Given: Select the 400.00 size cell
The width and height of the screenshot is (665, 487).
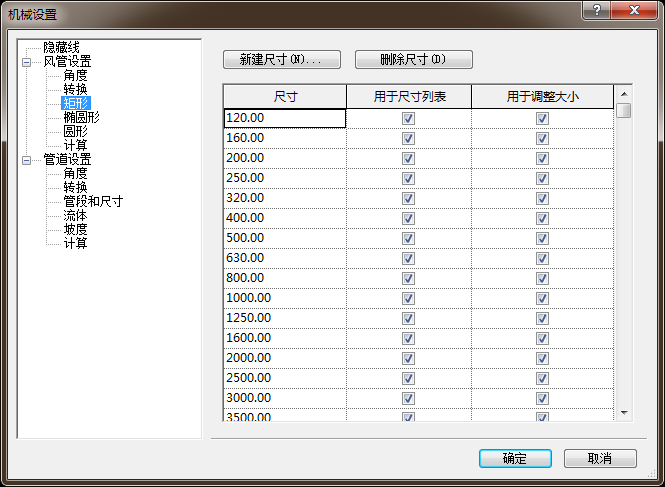Looking at the screenshot, I should pyautogui.click(x=285, y=218).
